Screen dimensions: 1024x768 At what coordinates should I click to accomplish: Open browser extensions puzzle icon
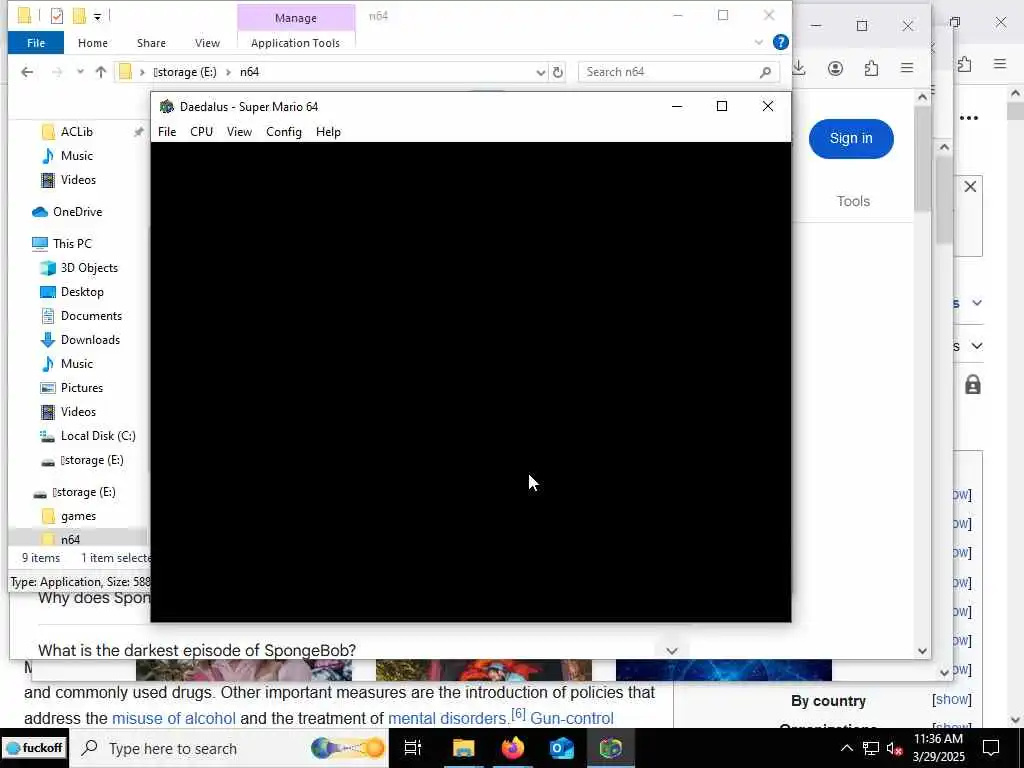click(x=871, y=68)
